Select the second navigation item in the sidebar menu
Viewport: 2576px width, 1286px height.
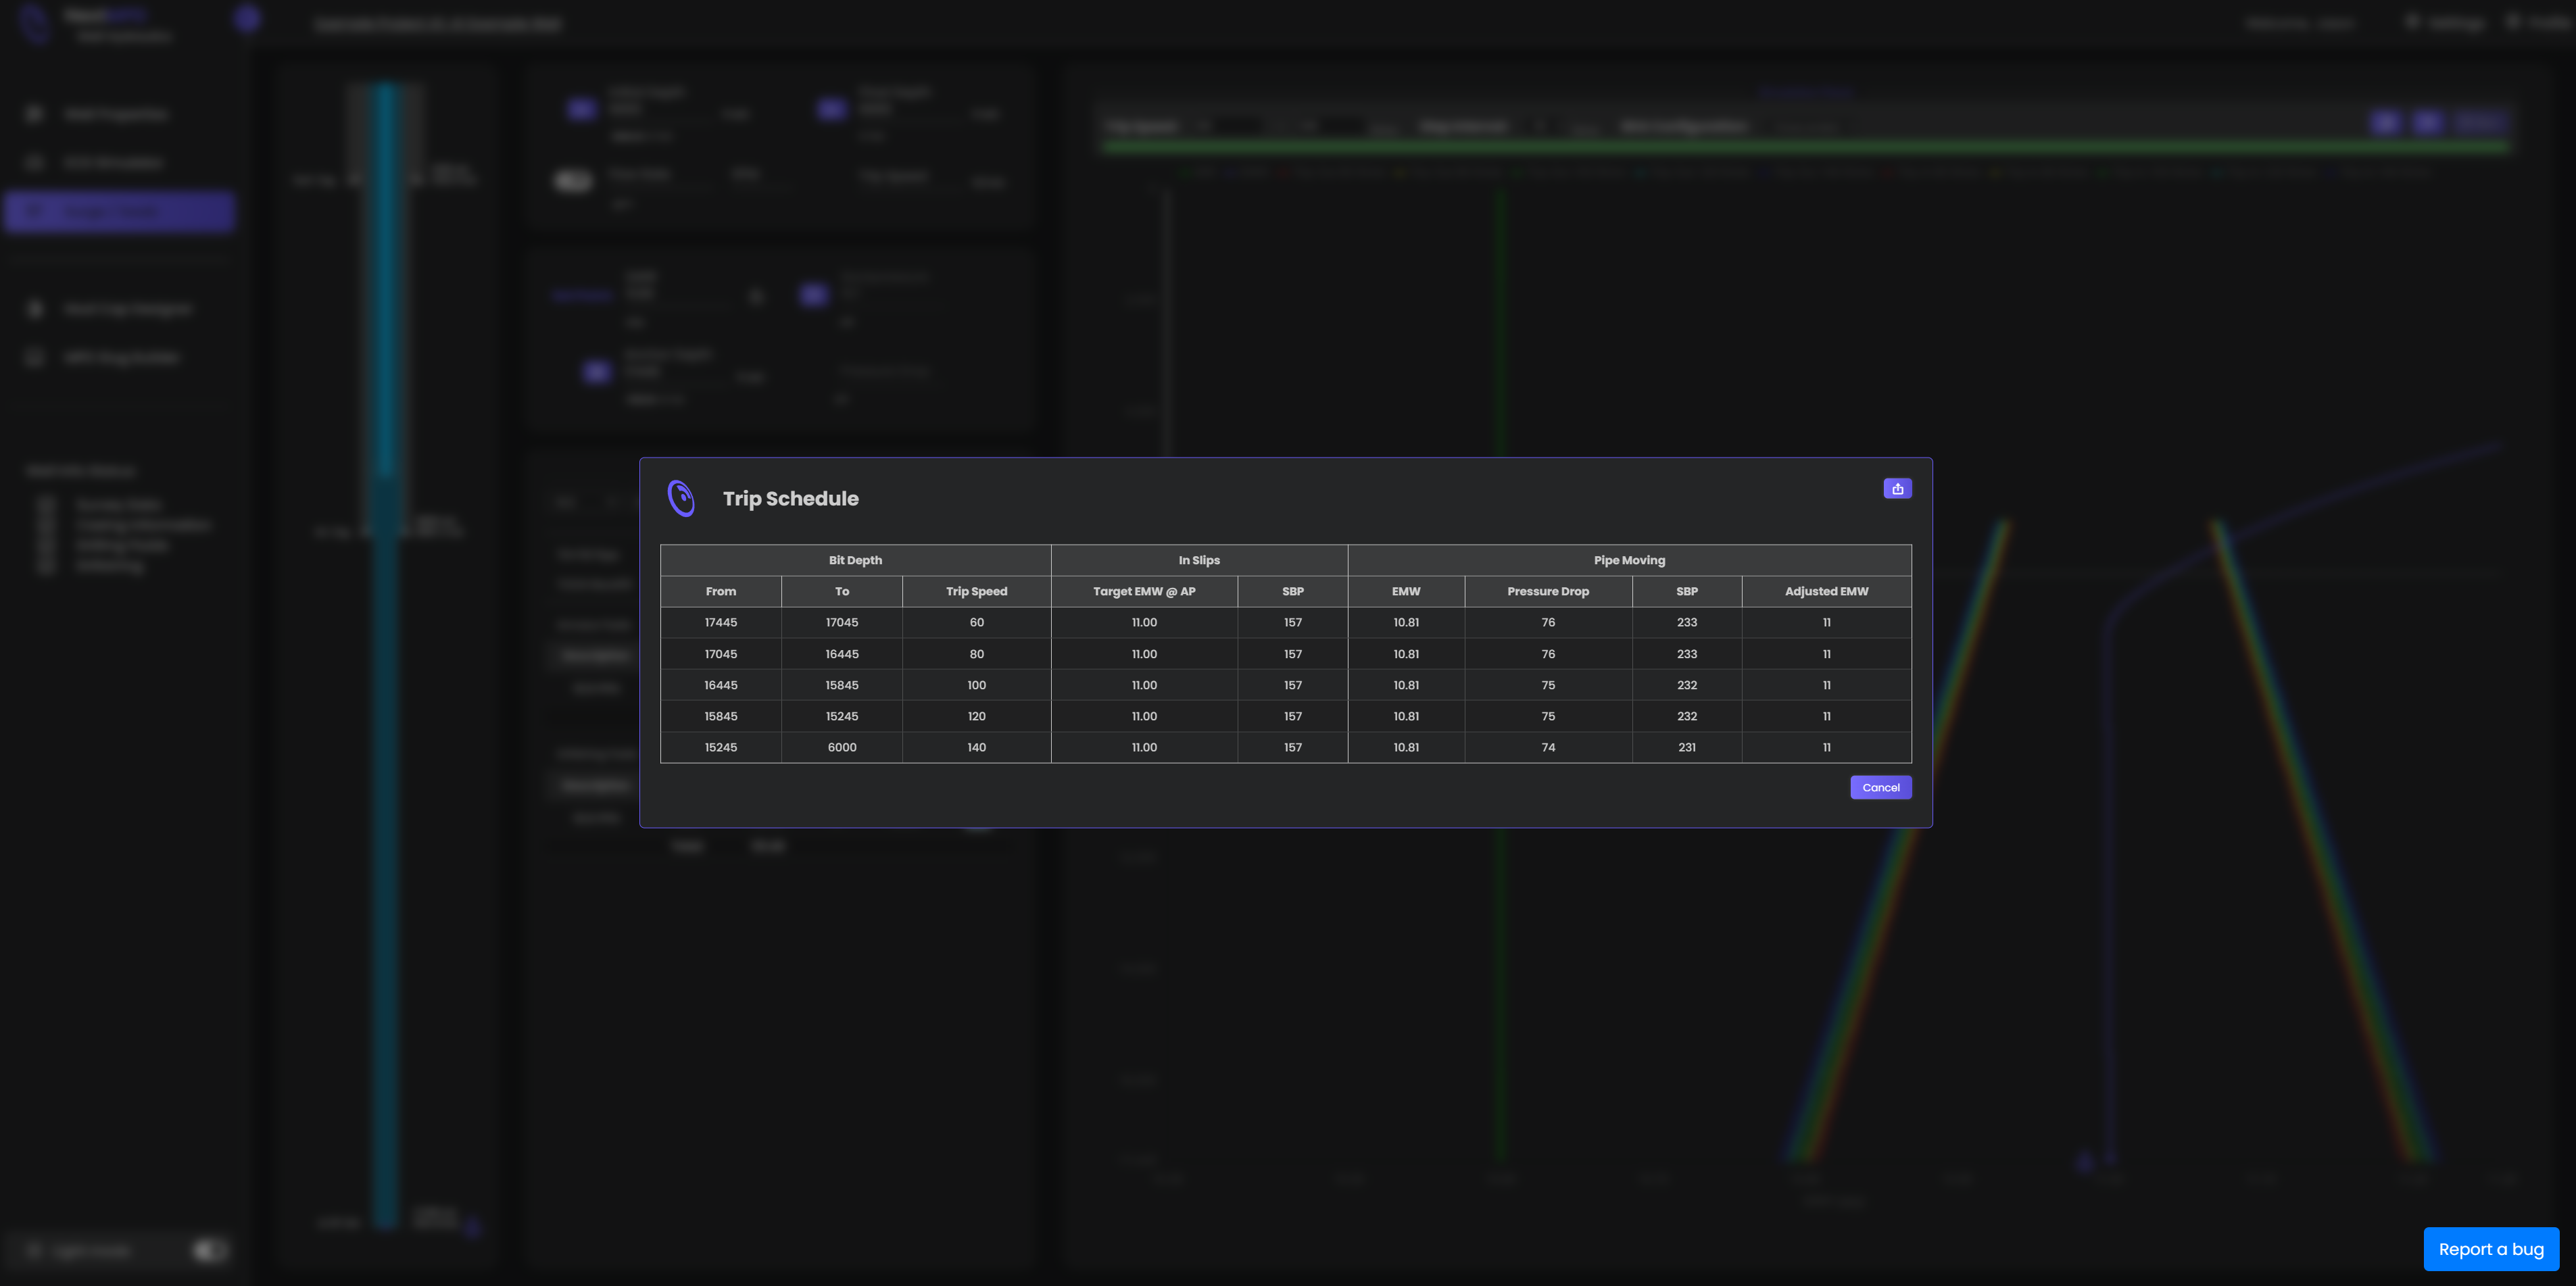(119, 162)
